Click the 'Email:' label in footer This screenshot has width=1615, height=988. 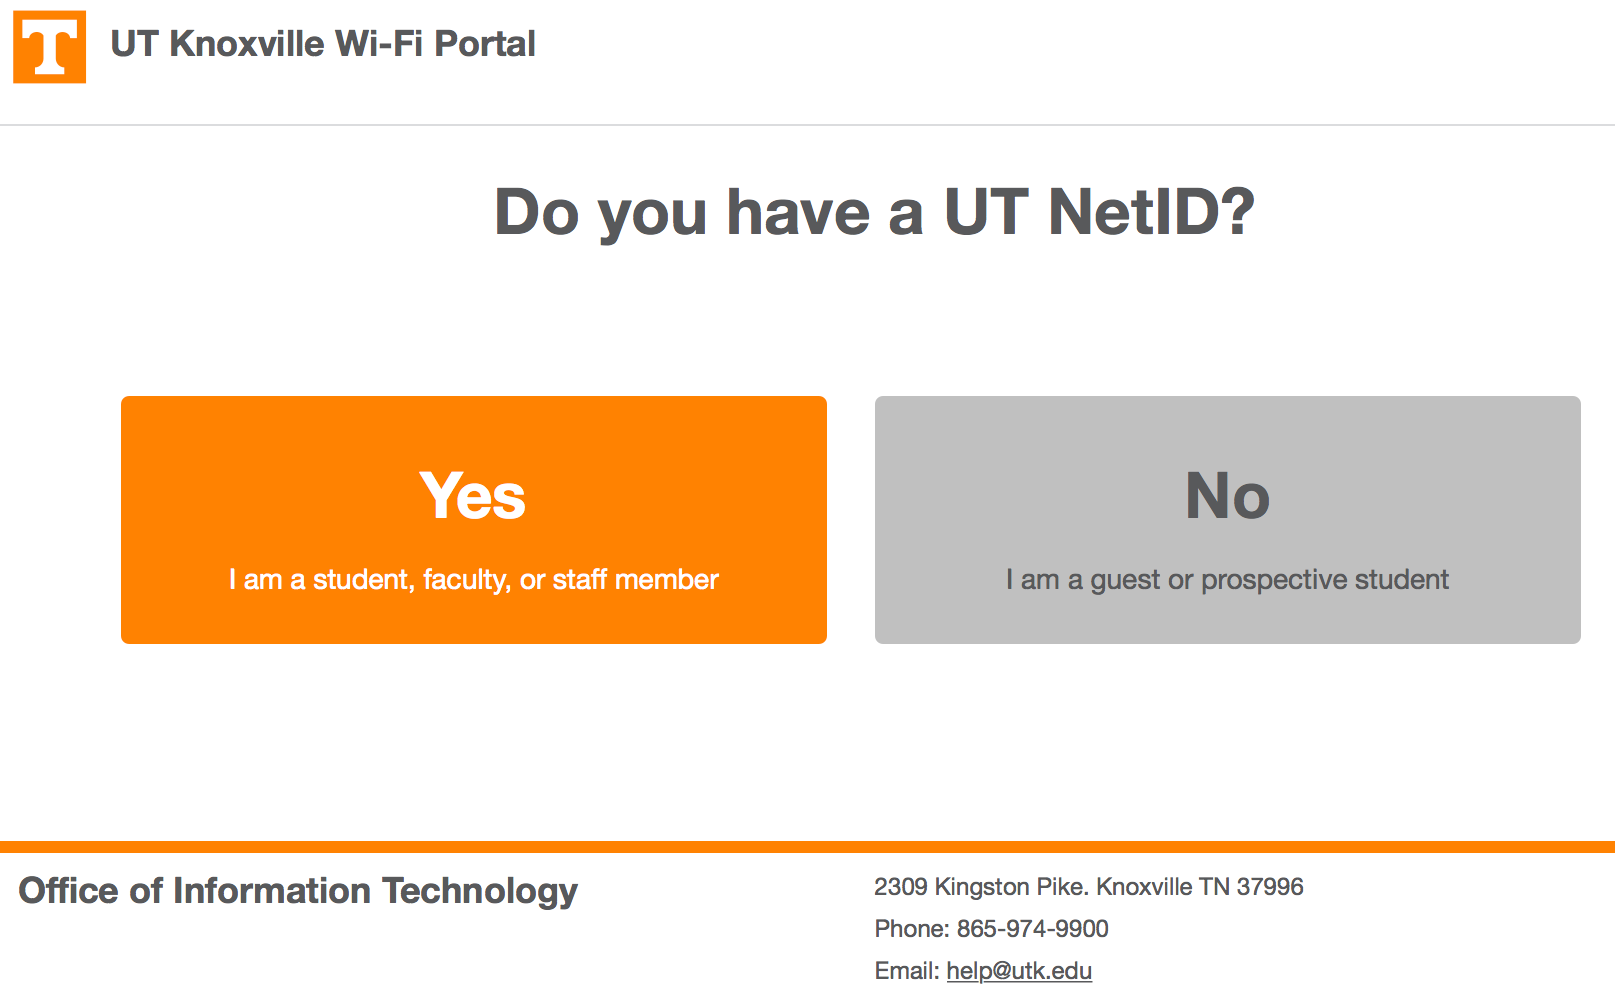(x=906, y=971)
